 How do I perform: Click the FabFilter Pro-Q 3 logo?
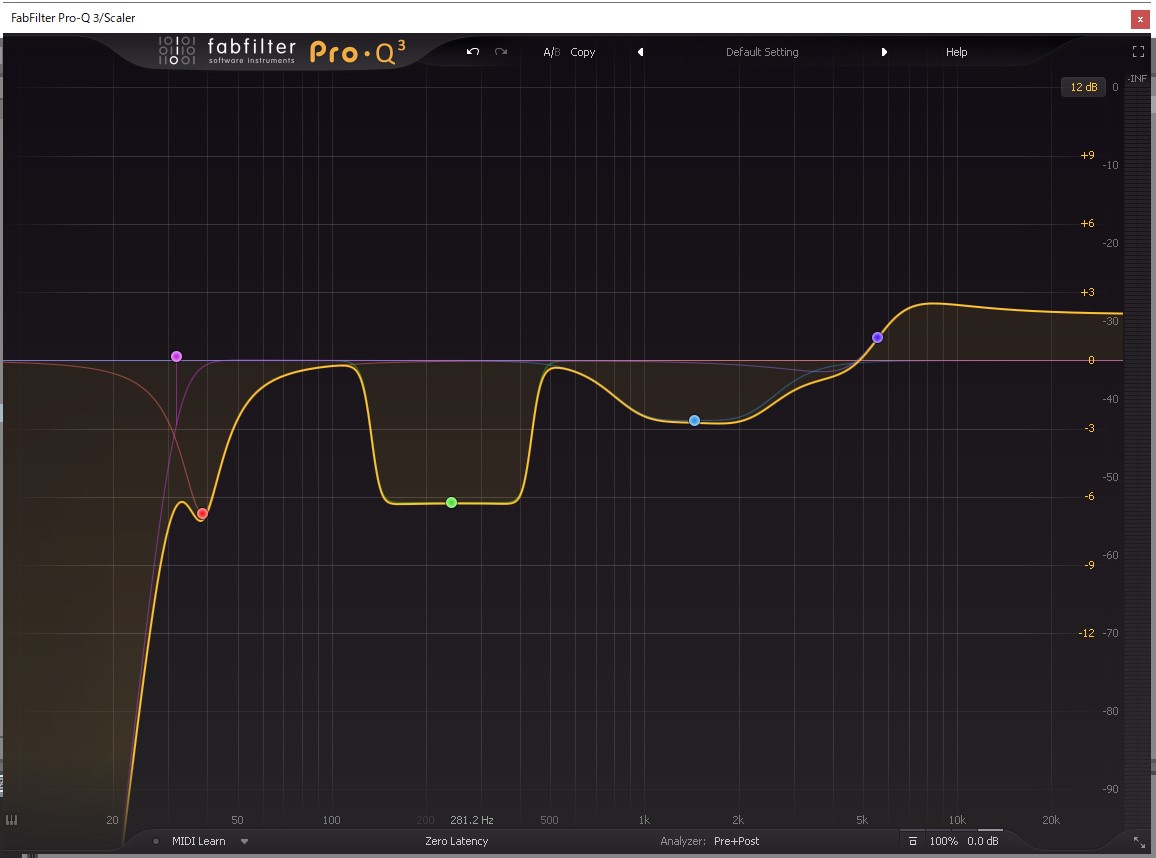(282, 52)
